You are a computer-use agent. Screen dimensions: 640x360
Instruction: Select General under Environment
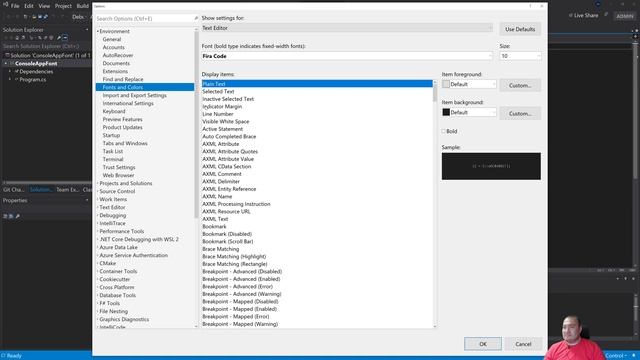pyautogui.click(x=112, y=39)
